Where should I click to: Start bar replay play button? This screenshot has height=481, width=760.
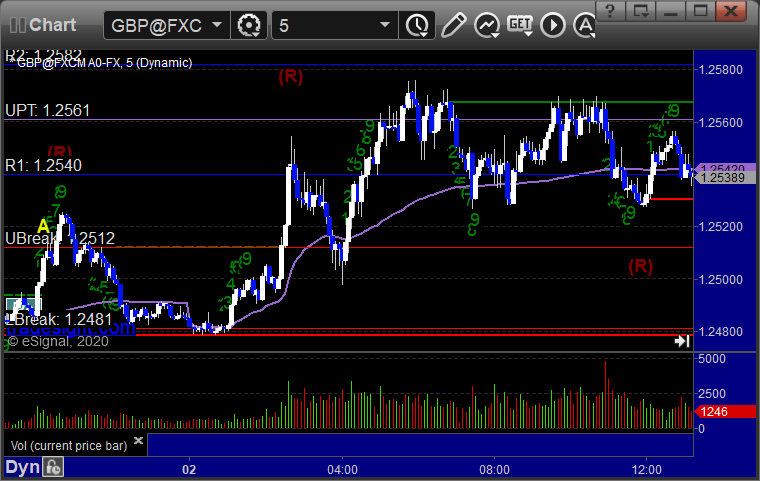click(553, 25)
